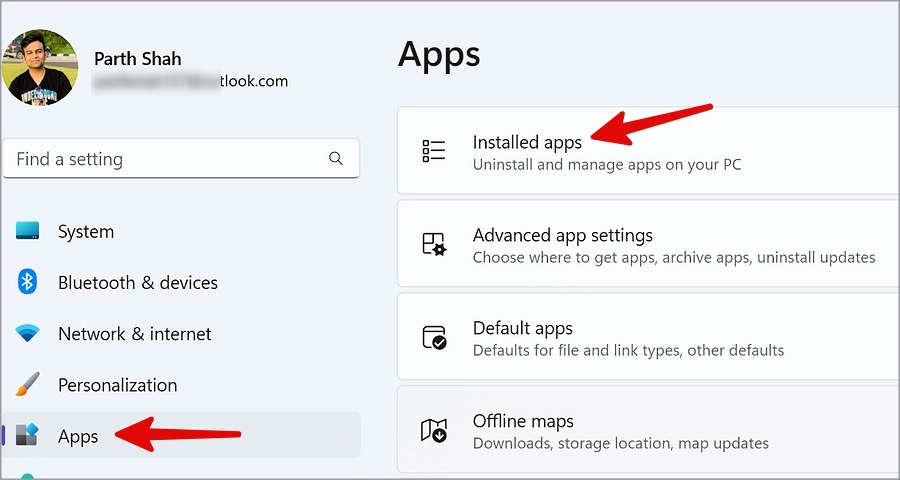Click the outlook.com account email
Image resolution: width=900 pixels, height=480 pixels.
[190, 82]
